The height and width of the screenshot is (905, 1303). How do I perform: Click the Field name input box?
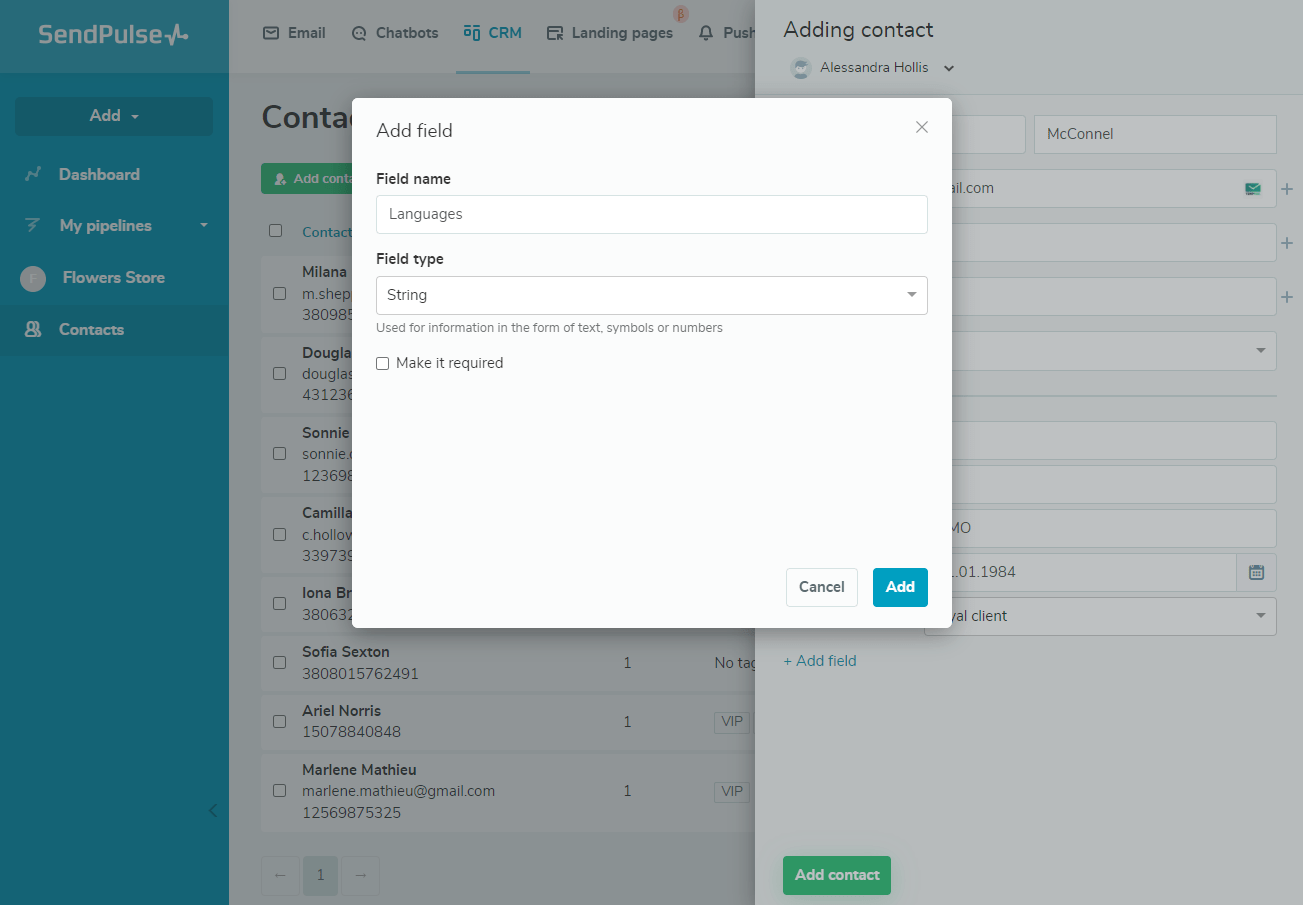(651, 214)
